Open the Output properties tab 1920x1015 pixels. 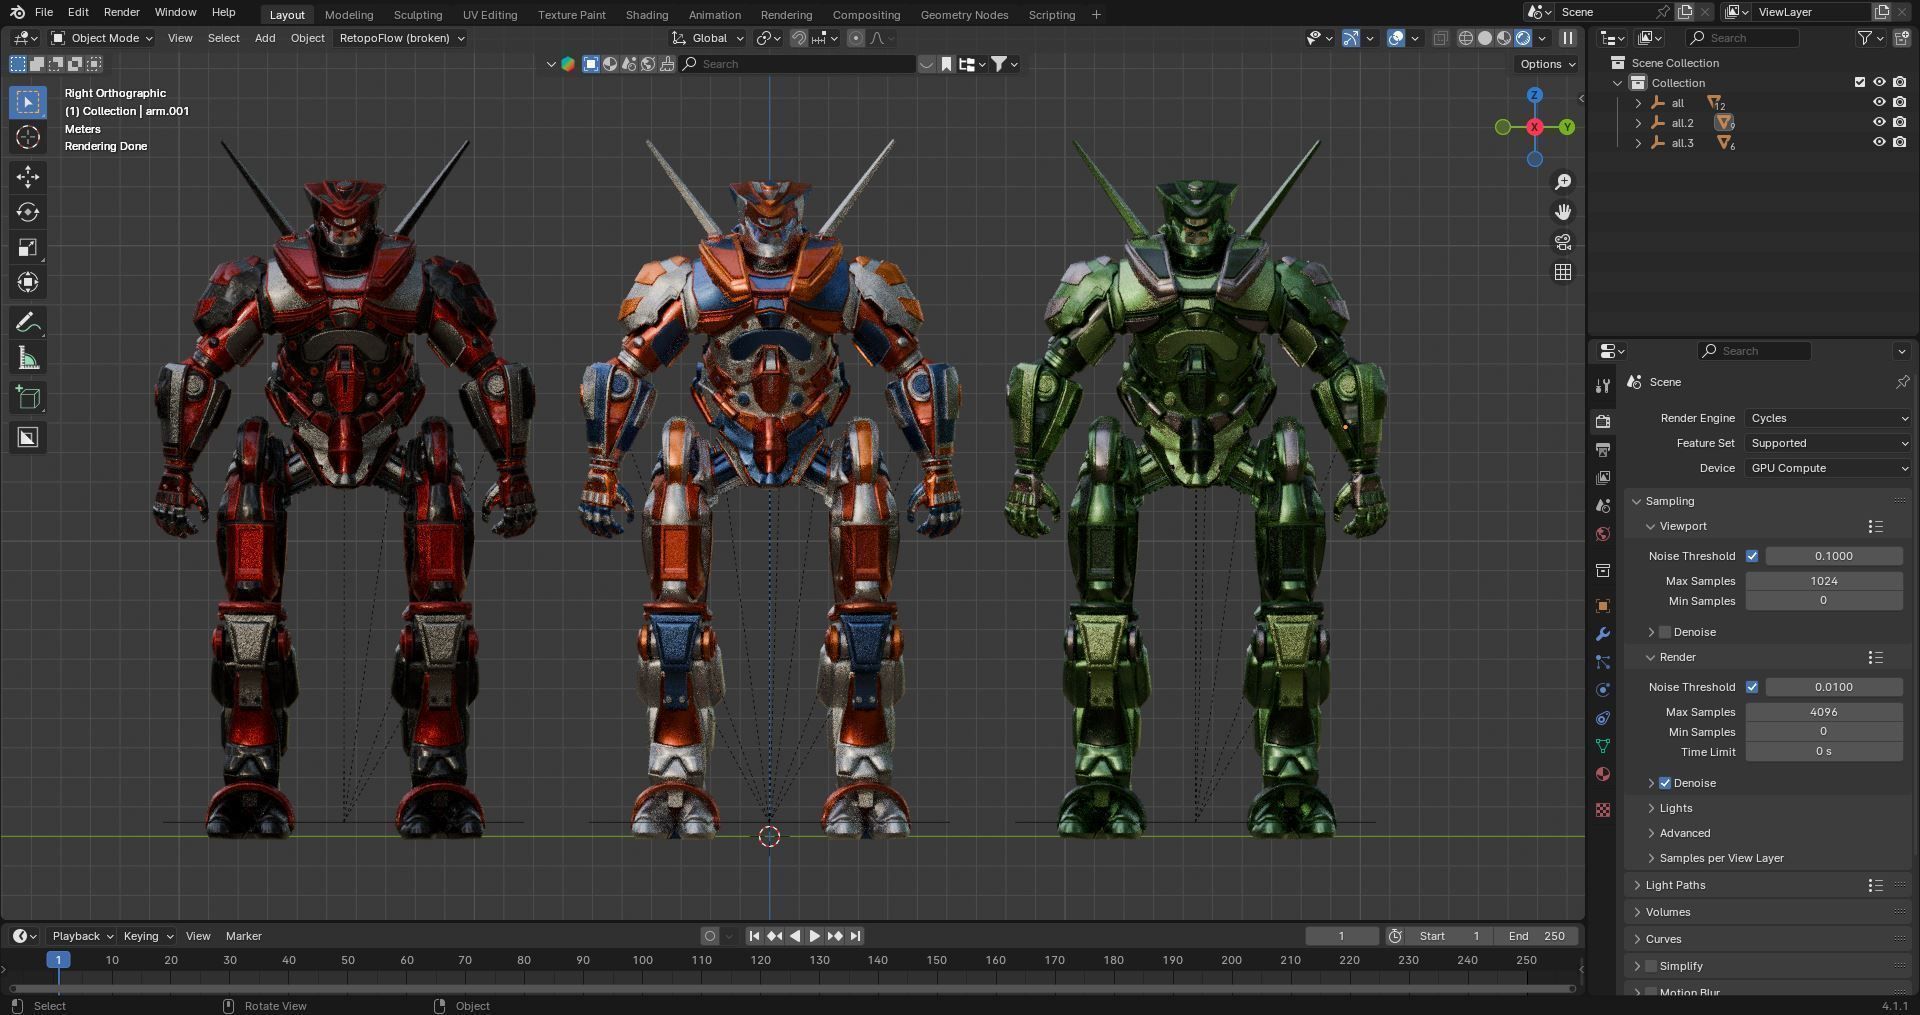(x=1603, y=450)
